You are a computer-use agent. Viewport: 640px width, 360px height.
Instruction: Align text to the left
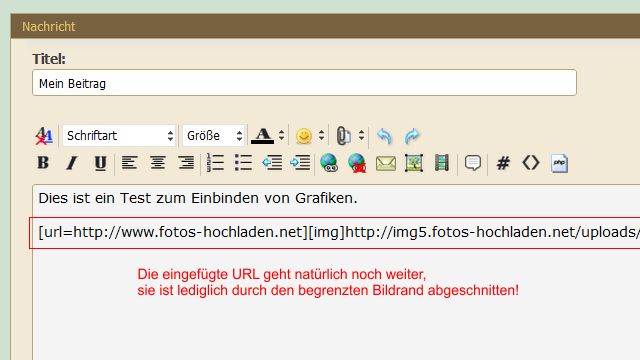click(x=129, y=163)
